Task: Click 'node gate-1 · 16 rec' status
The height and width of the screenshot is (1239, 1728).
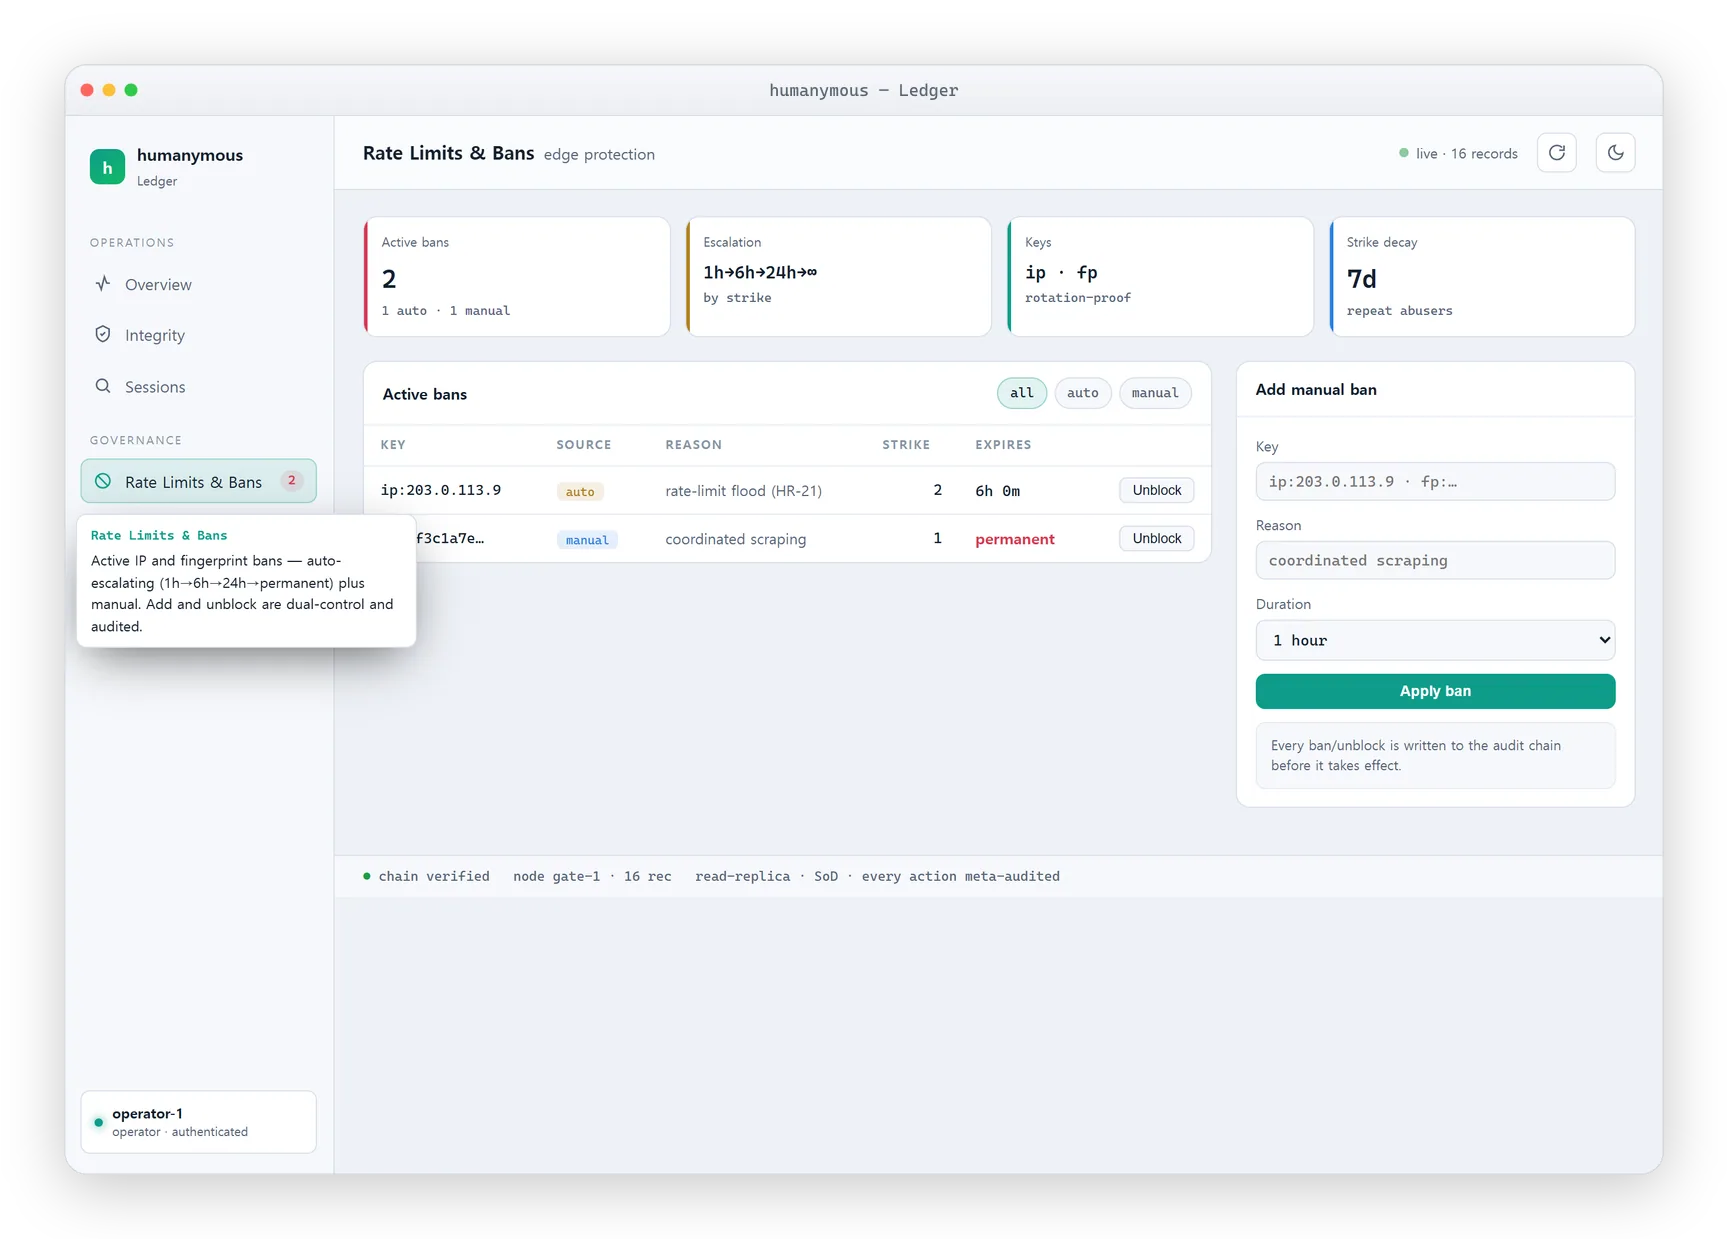Action: 592,876
